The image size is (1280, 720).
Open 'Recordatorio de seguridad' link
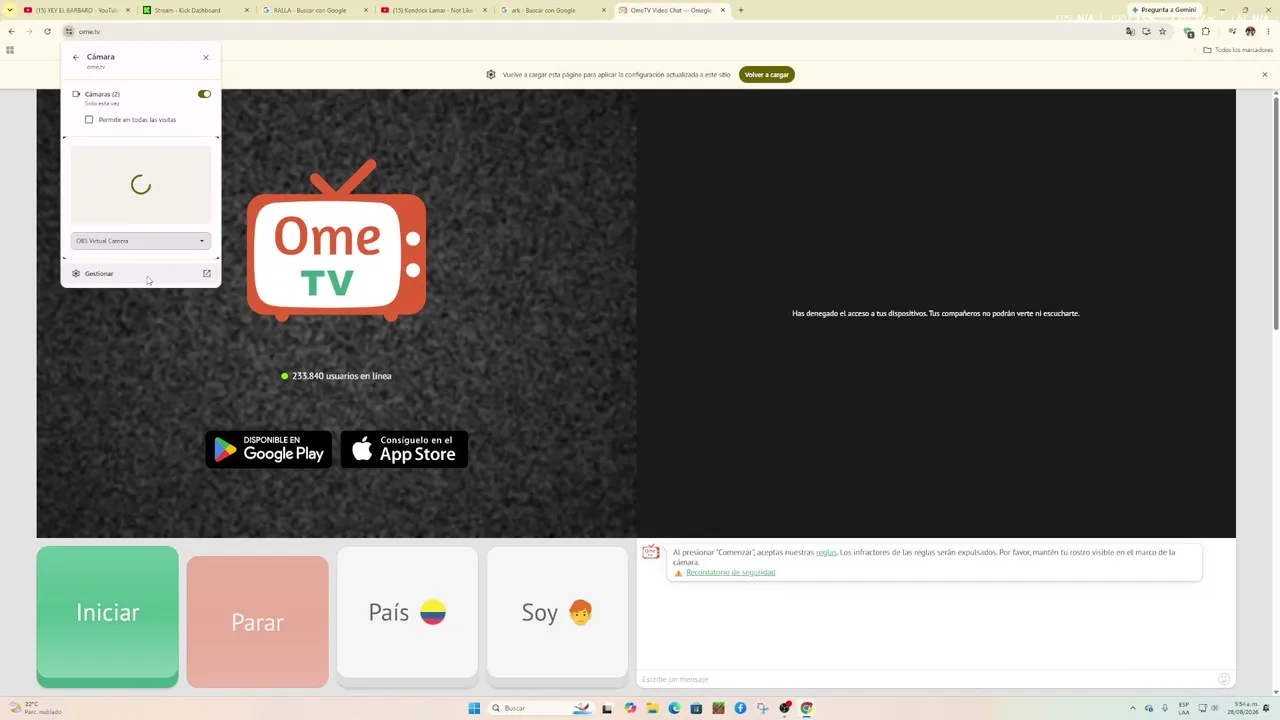(x=730, y=573)
